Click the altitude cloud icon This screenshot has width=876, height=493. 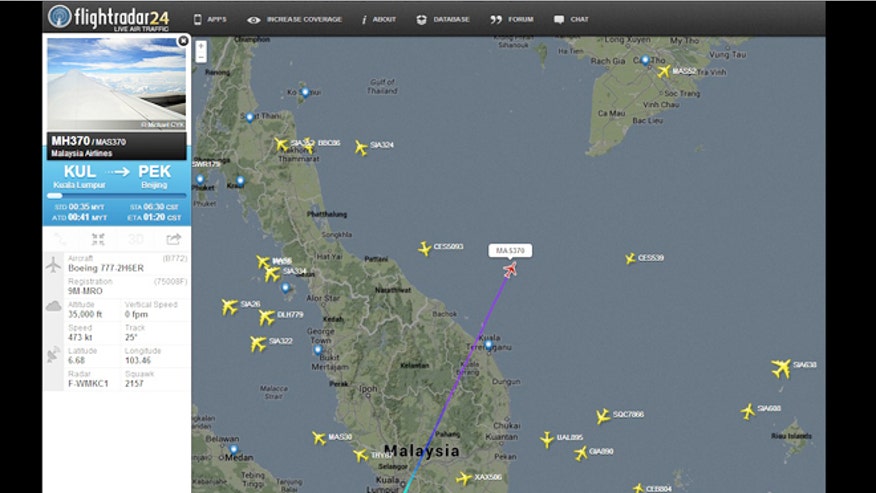click(54, 306)
